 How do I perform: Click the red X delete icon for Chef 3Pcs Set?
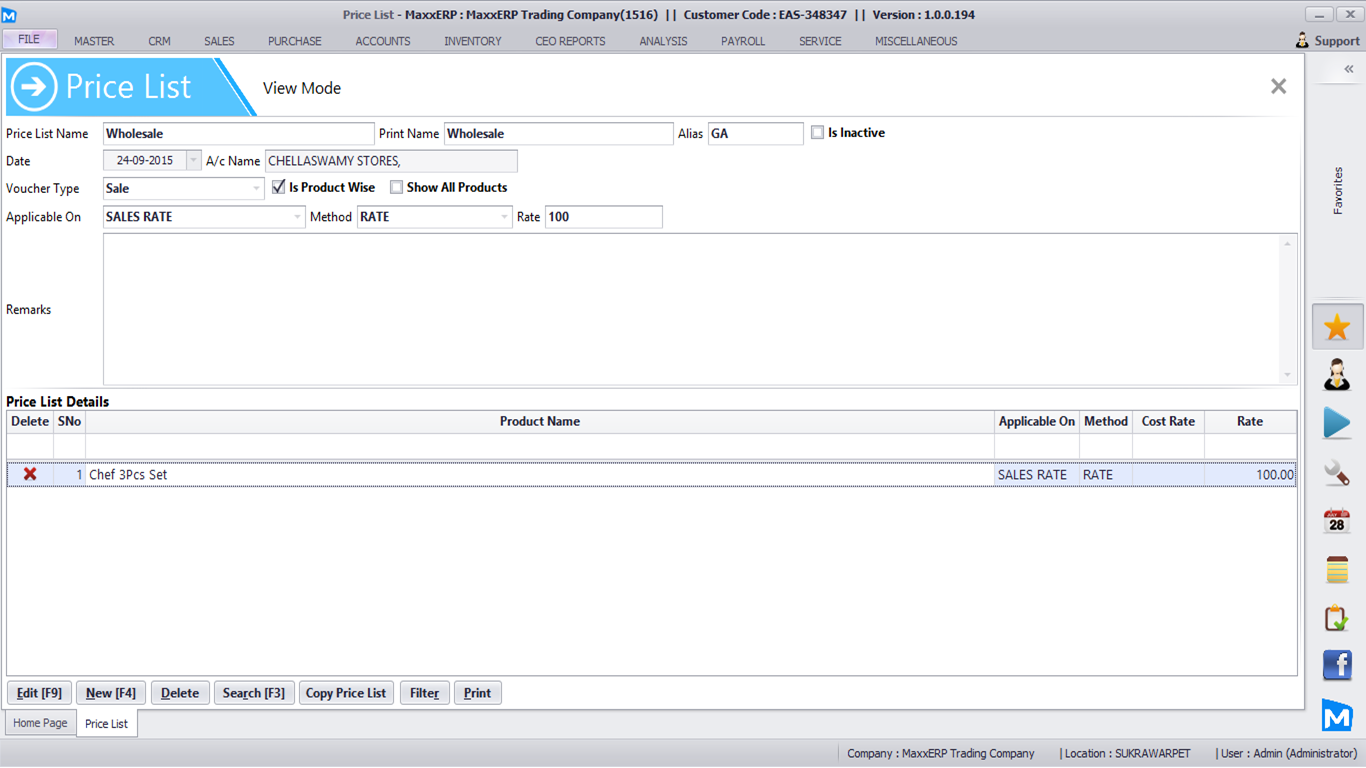point(30,475)
